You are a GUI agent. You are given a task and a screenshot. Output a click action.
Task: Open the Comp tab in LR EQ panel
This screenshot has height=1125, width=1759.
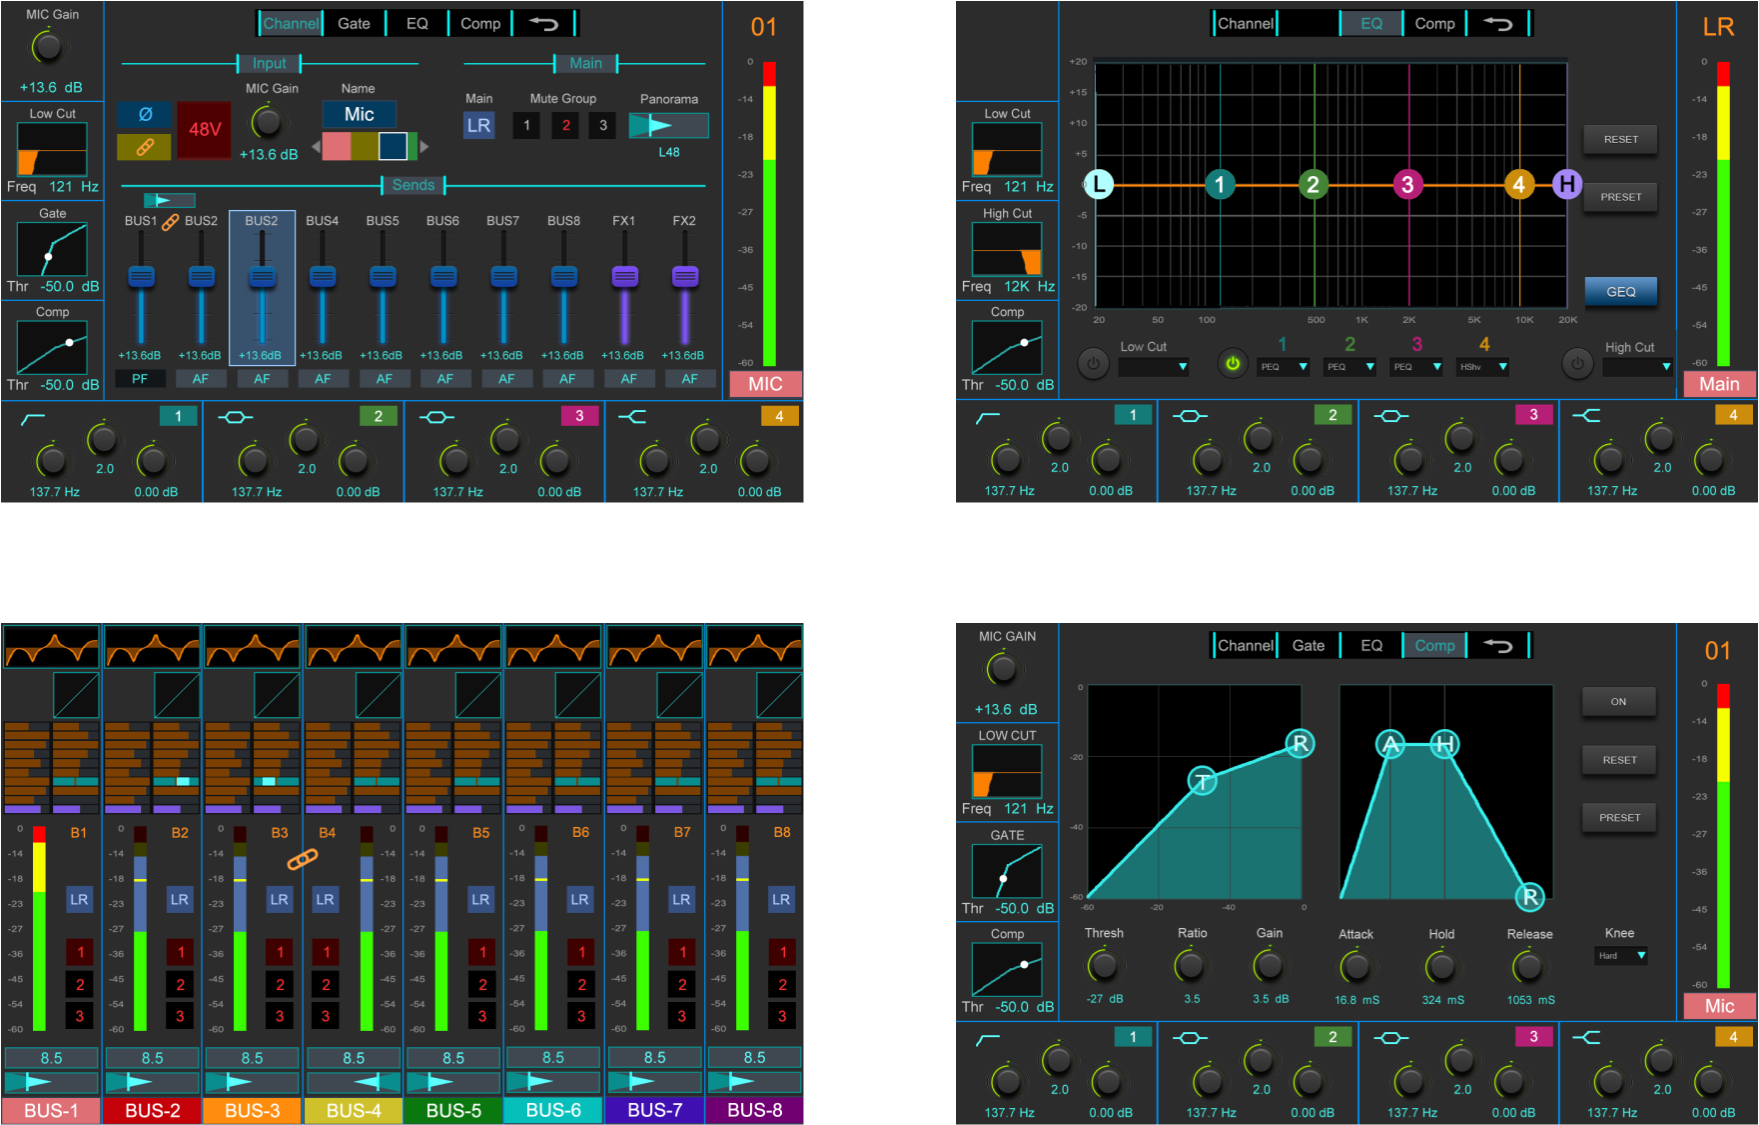coord(1434,24)
